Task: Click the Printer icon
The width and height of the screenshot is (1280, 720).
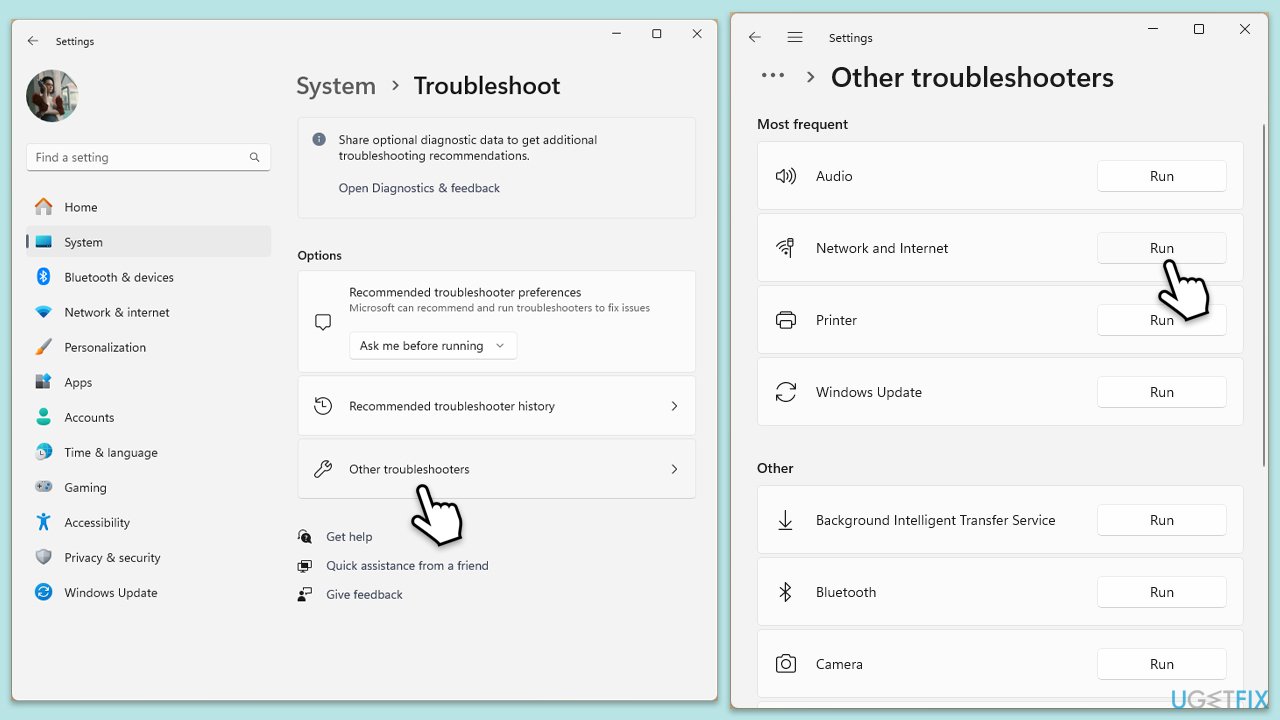Action: point(786,320)
